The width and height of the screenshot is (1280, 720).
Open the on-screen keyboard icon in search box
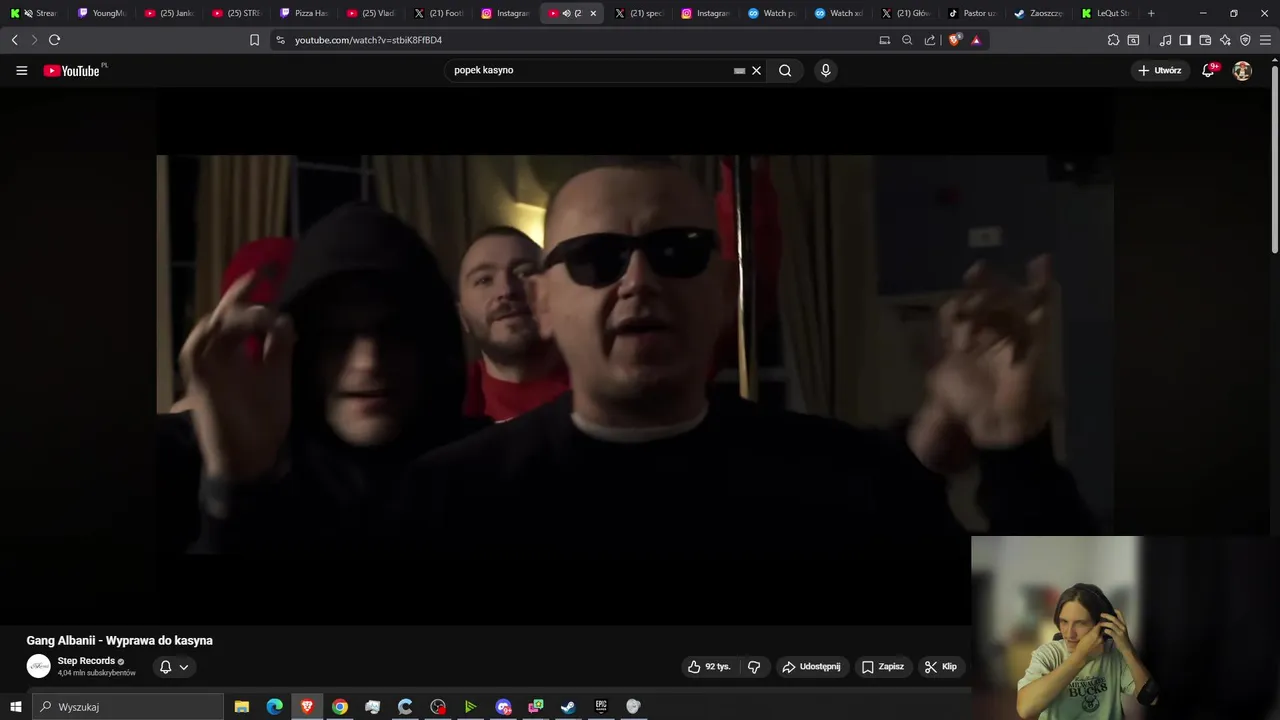pyautogui.click(x=739, y=71)
